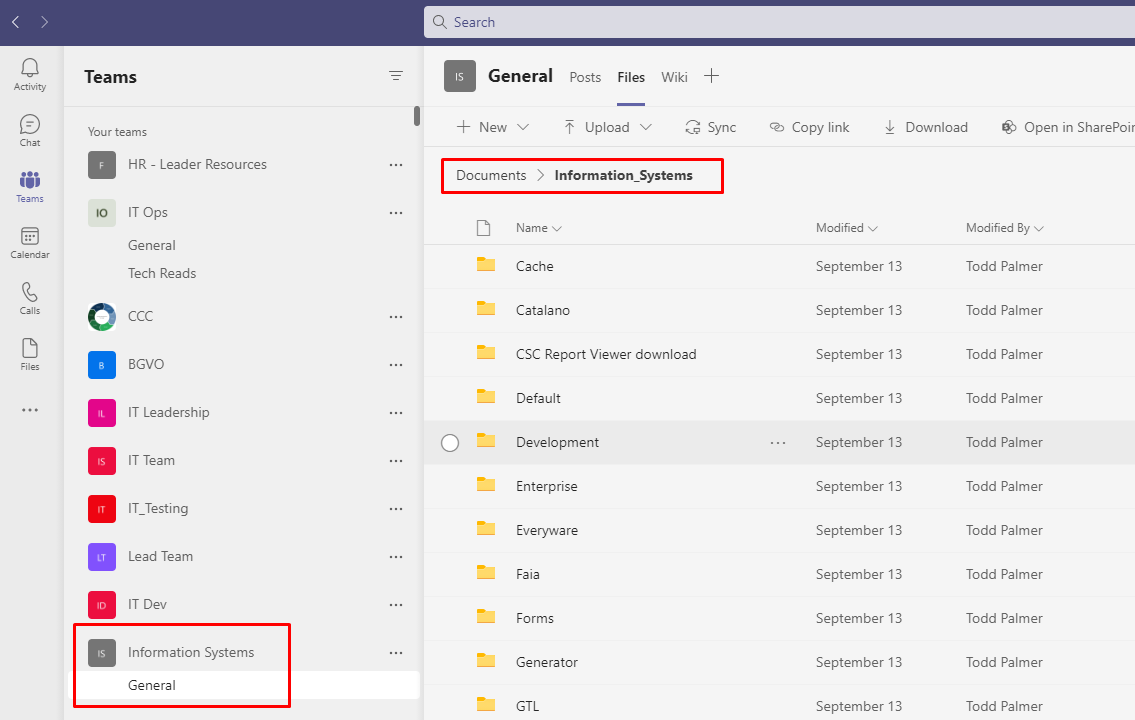Switch to the Chat section
Image resolution: width=1135 pixels, height=720 pixels.
click(29, 129)
